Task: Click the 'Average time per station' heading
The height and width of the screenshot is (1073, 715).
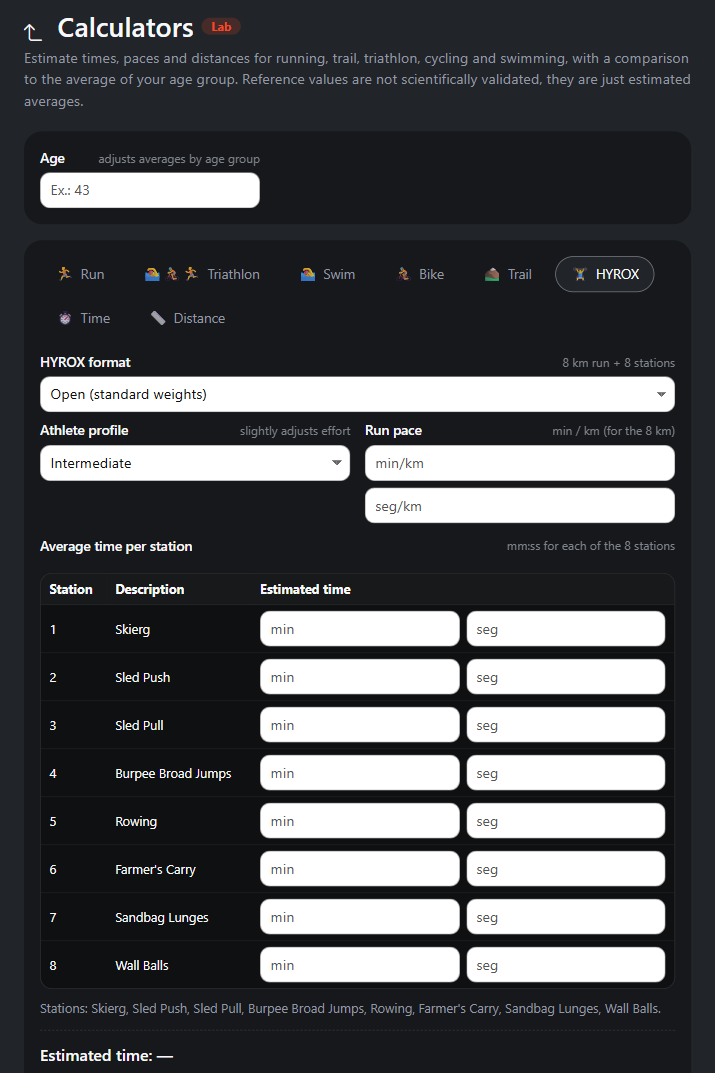Action: [116, 546]
